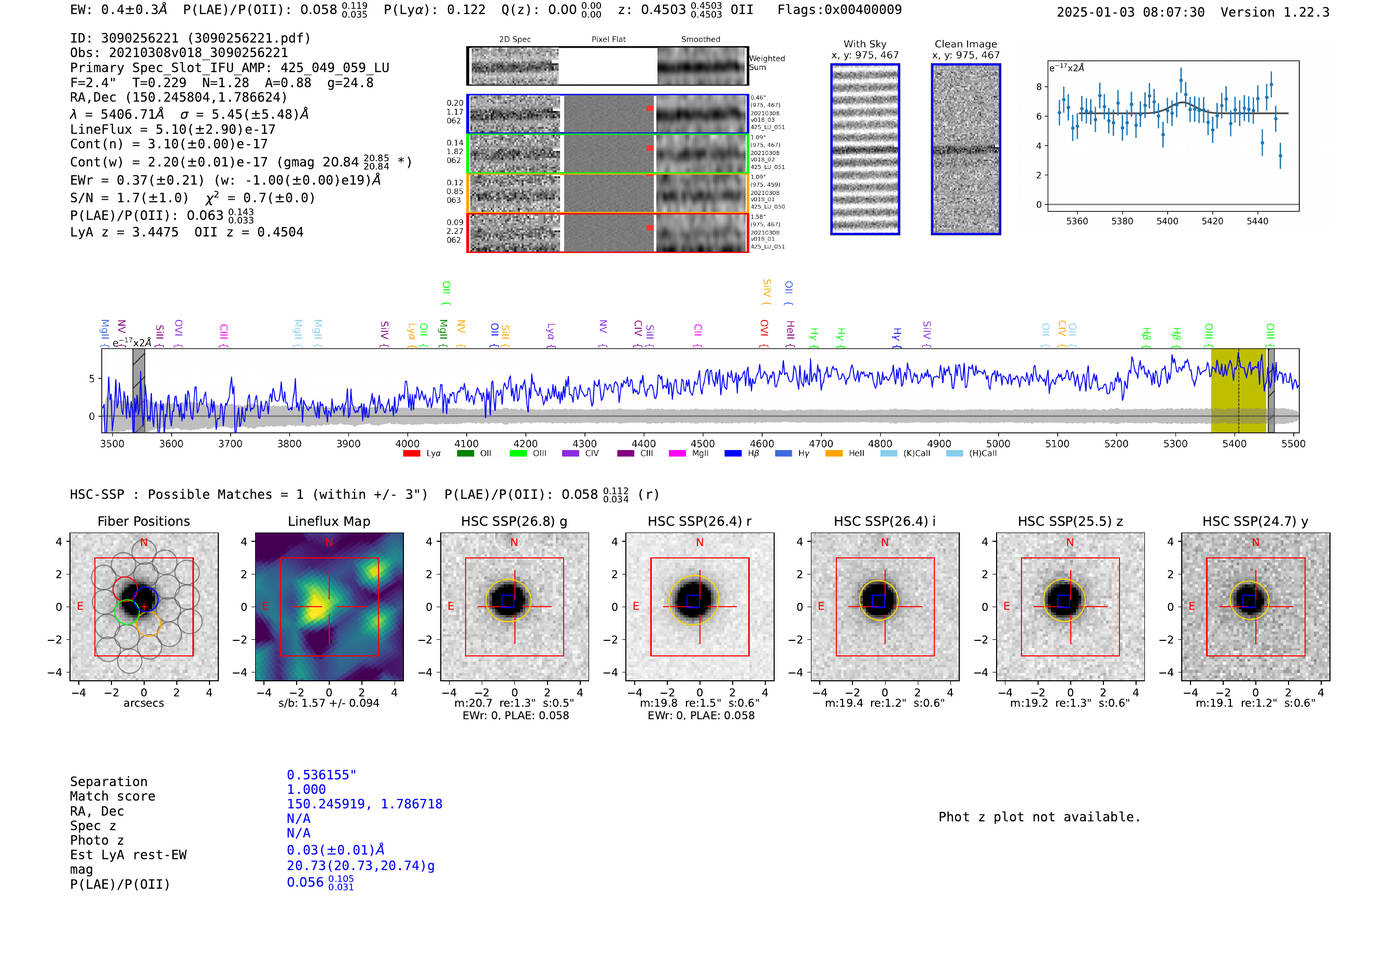Screen dimensions: 1400x953
Task: Click the Weighted Sum 2D spectrum strip
Action: coord(607,66)
